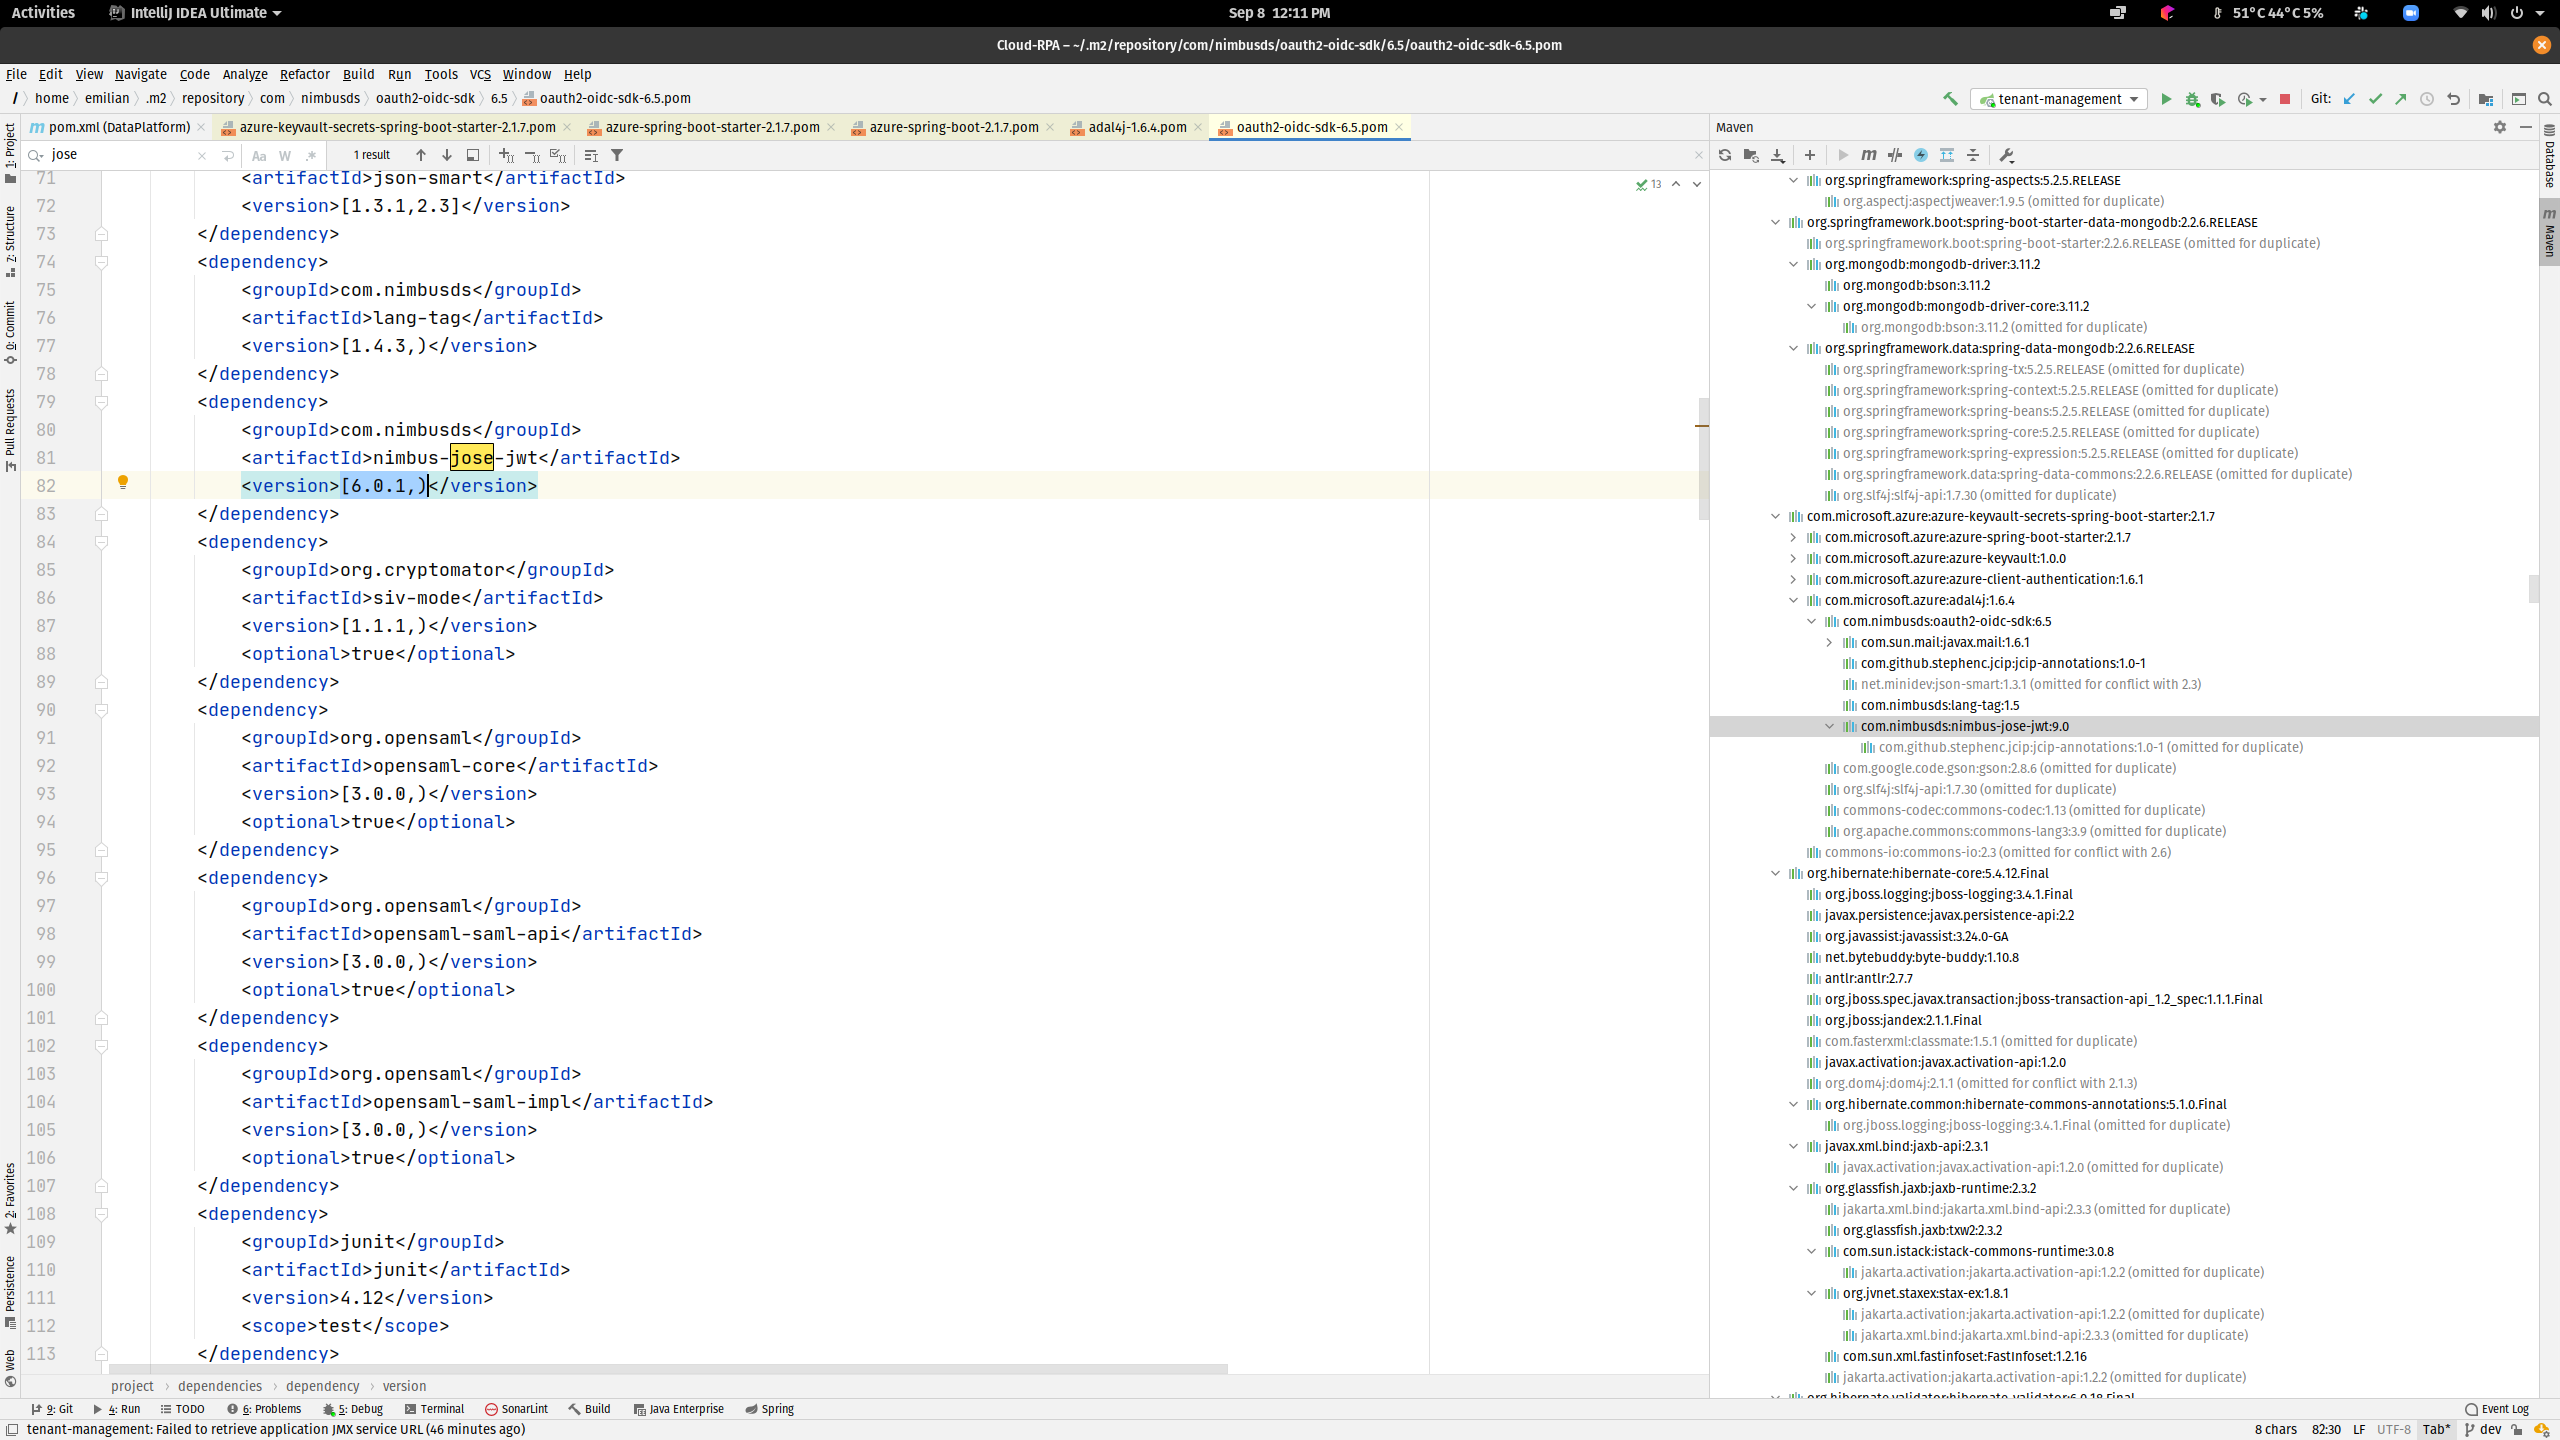This screenshot has width=2560, height=1440.
Task: Collapse com.nimbusds:nimbus-jose-jwt:9.0 tree node
Action: [1829, 726]
